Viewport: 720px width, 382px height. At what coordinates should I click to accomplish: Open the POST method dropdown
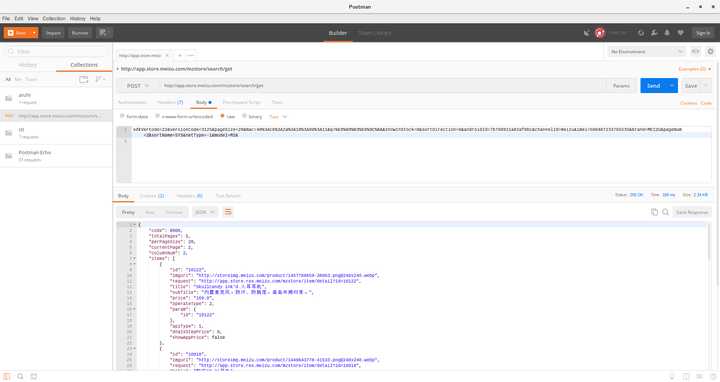137,86
